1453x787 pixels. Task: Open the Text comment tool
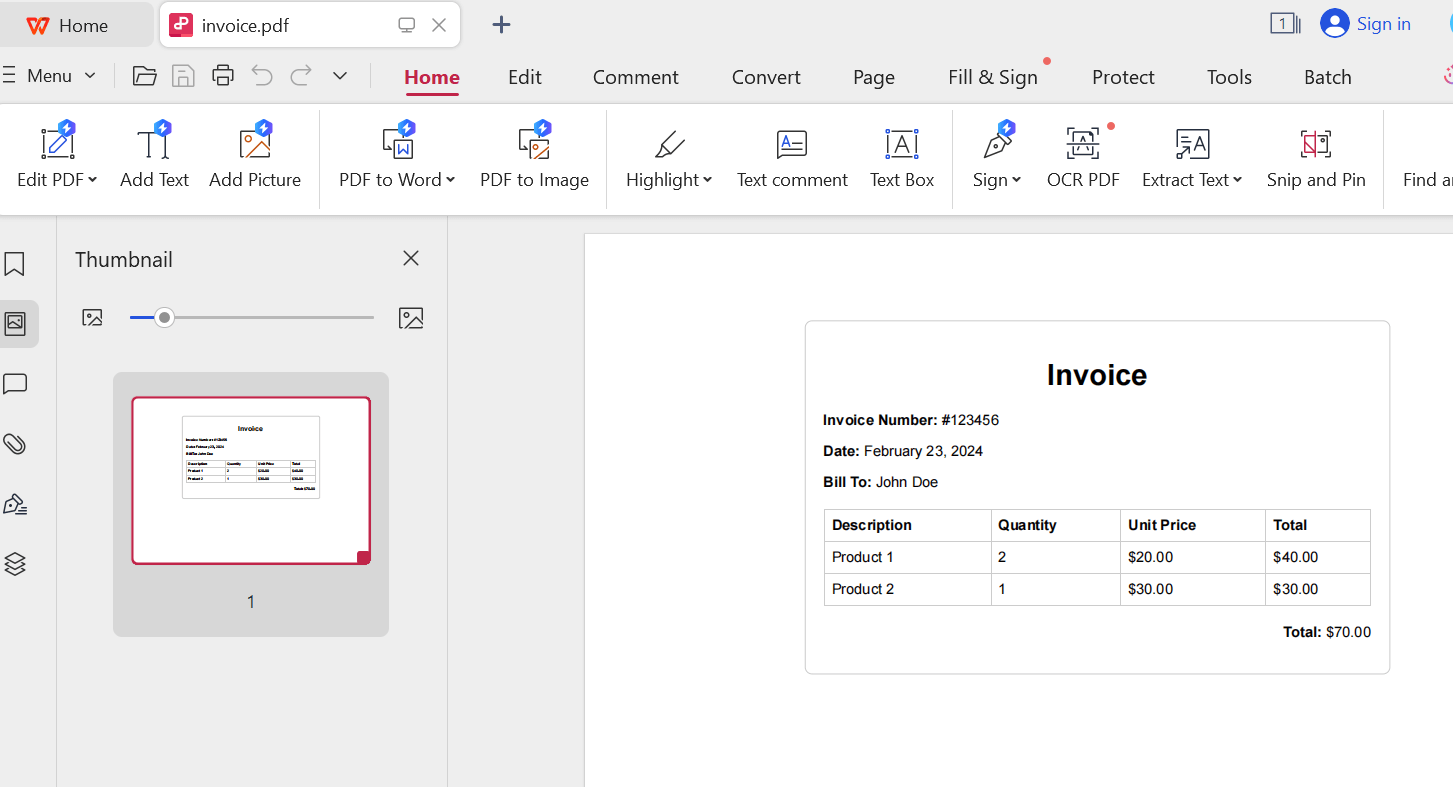point(792,144)
